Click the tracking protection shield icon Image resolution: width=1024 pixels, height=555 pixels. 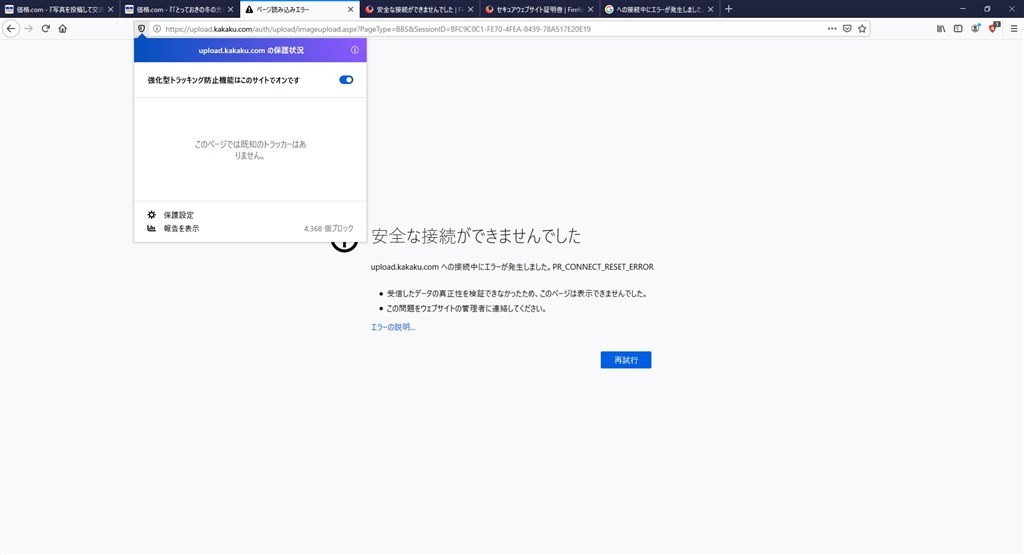pyautogui.click(x=141, y=29)
